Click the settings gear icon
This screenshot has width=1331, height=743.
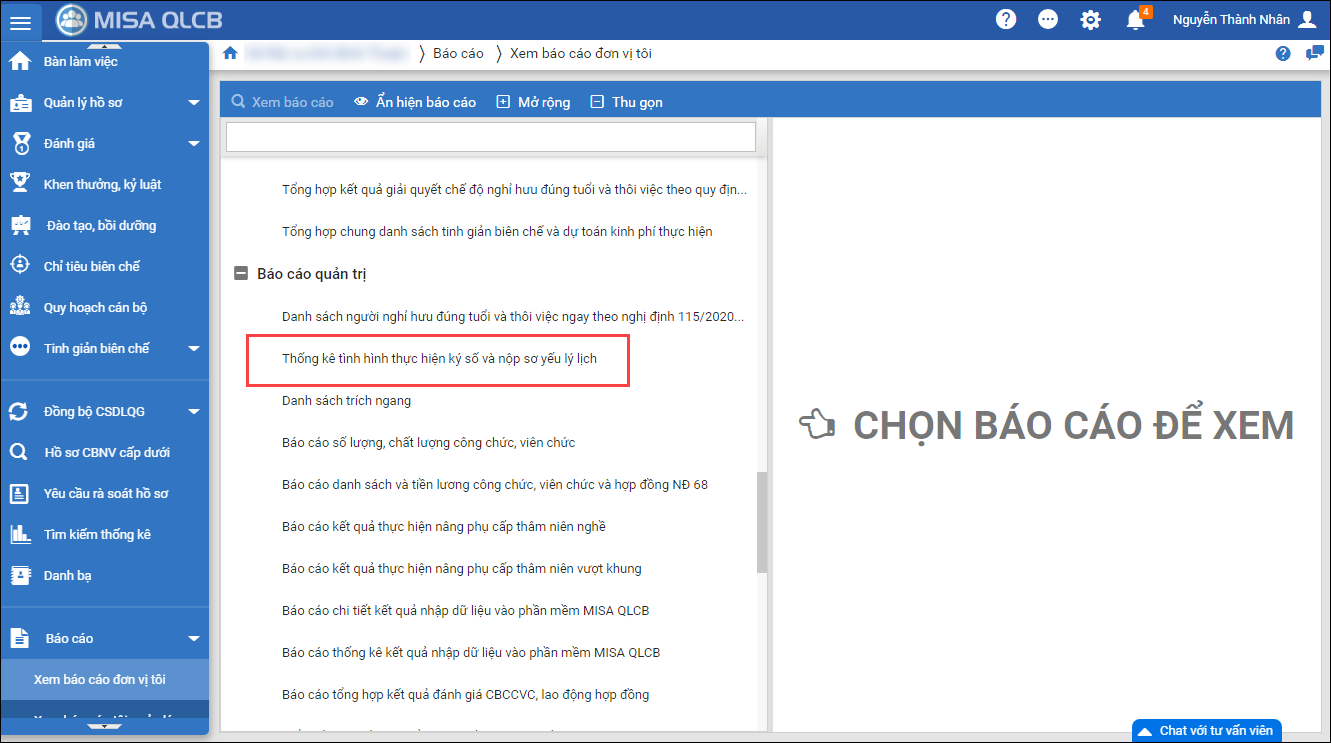click(1091, 19)
